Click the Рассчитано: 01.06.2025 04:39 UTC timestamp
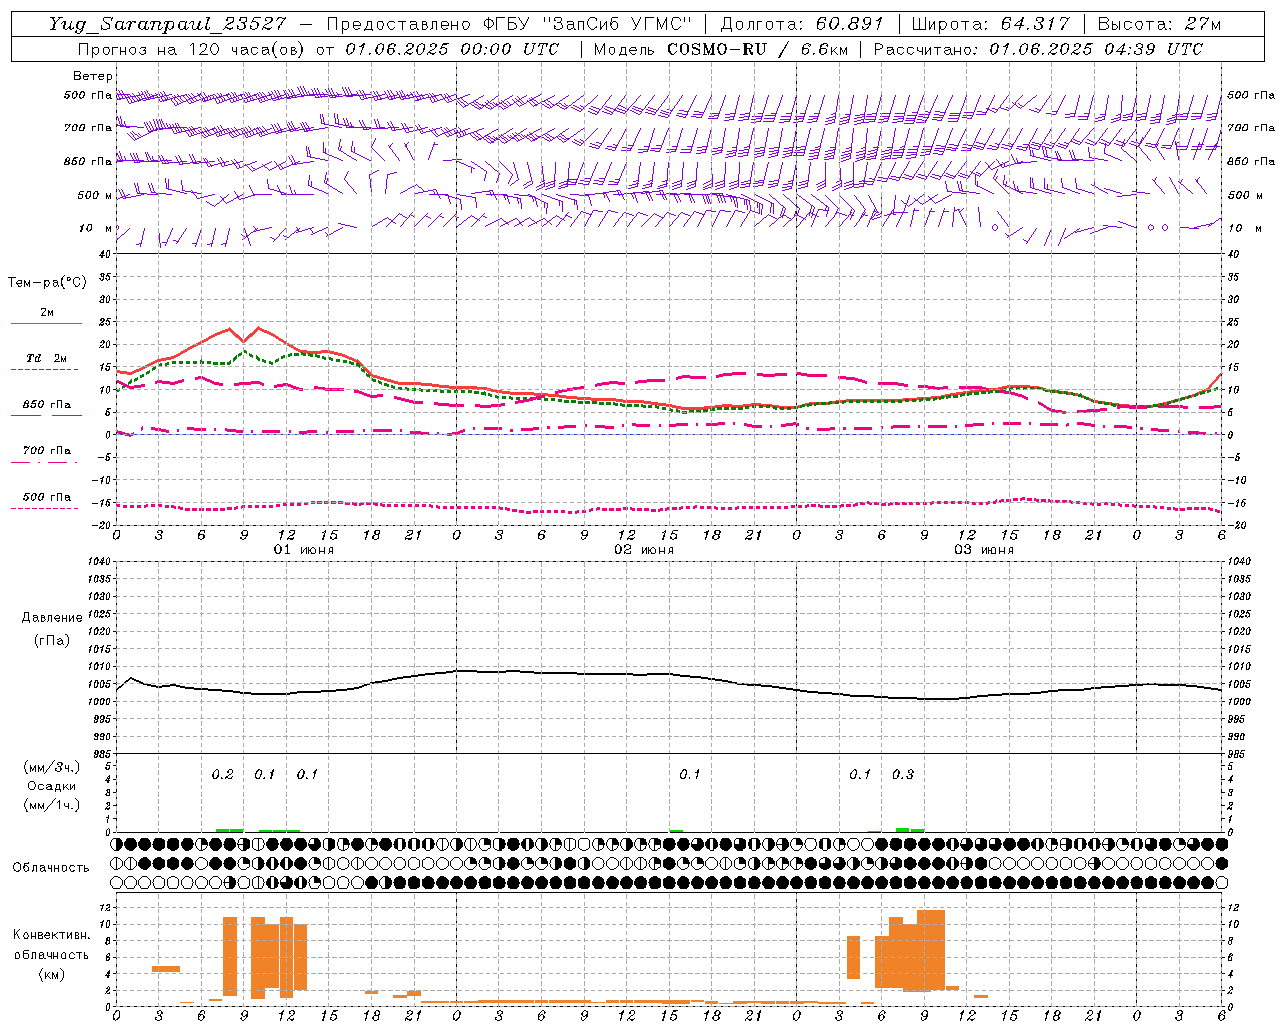 click(1038, 49)
